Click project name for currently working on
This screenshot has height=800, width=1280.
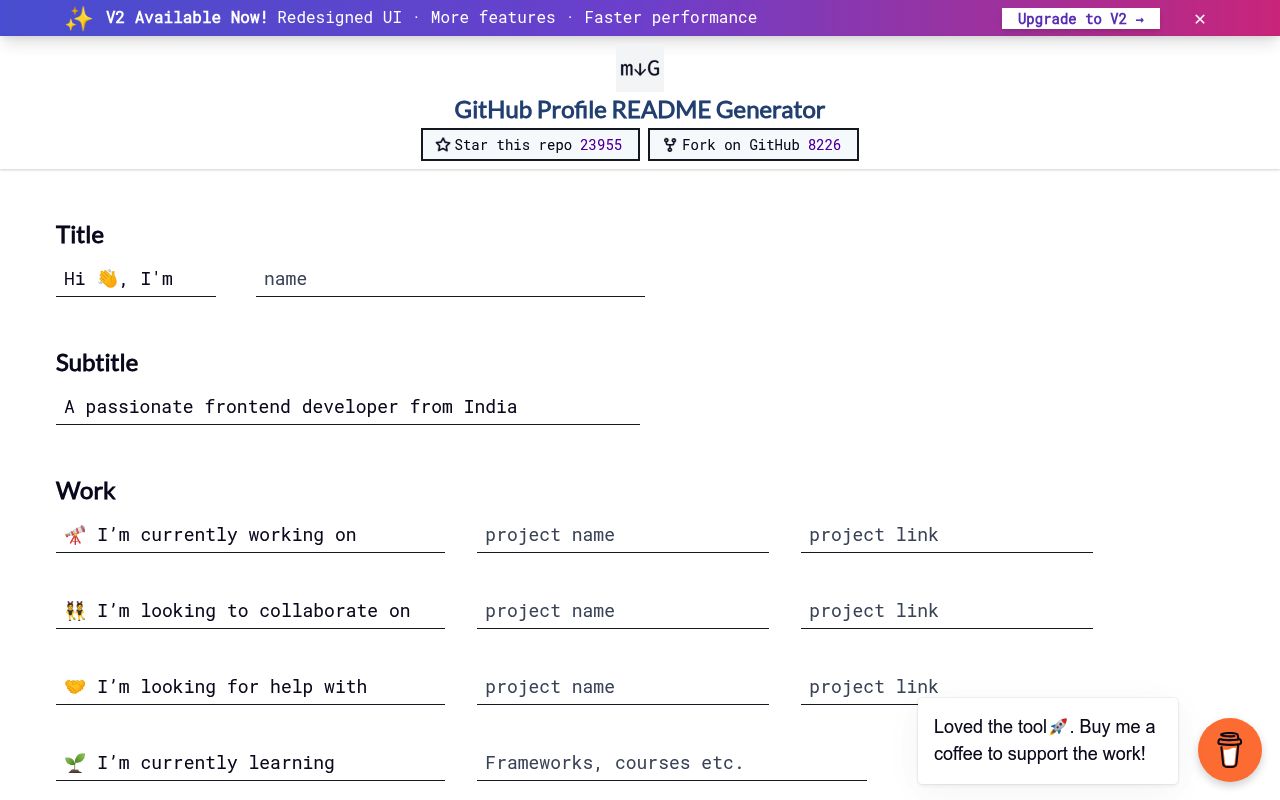[x=622, y=535]
